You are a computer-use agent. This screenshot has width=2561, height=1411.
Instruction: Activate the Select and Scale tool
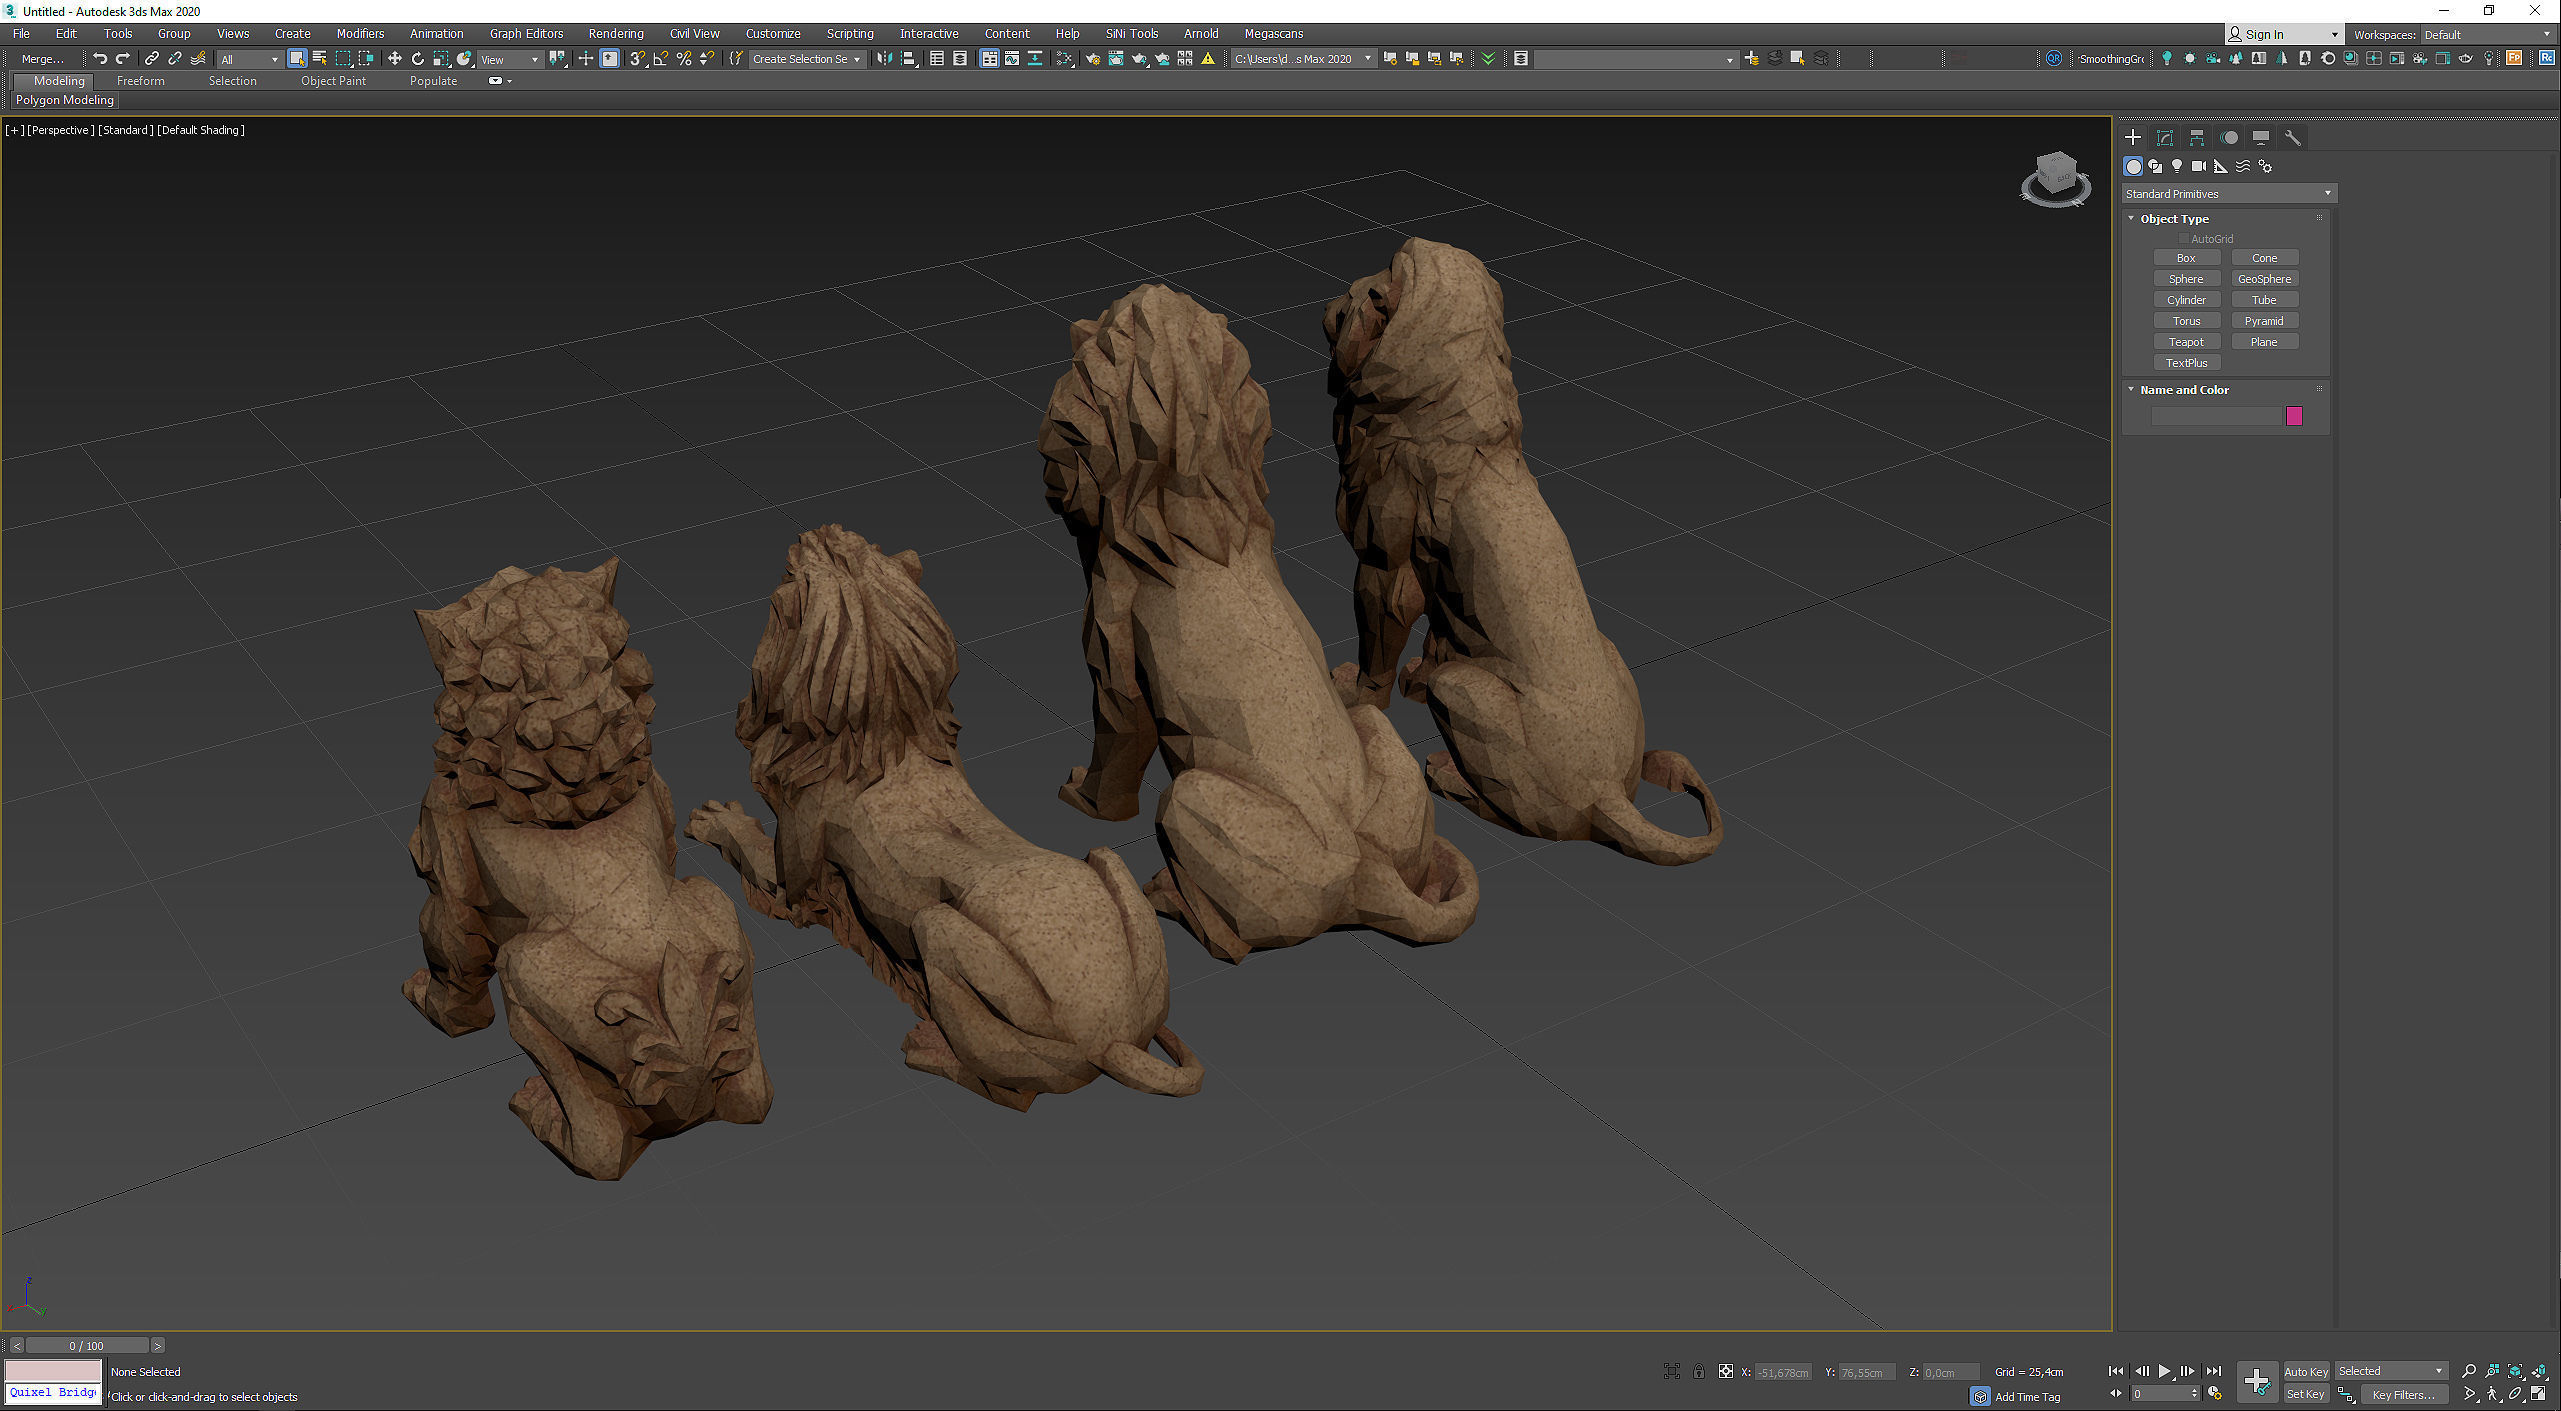(441, 59)
